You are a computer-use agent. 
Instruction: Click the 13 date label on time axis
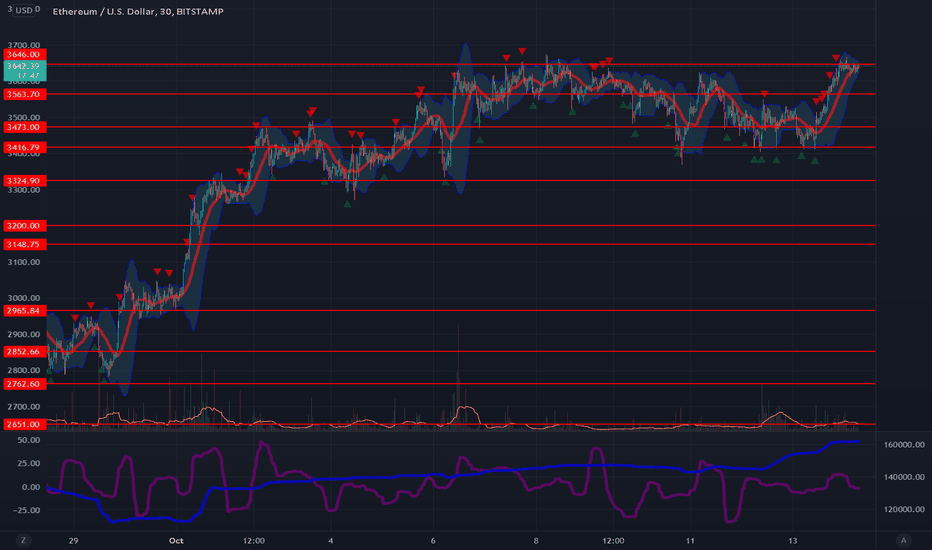[793, 540]
